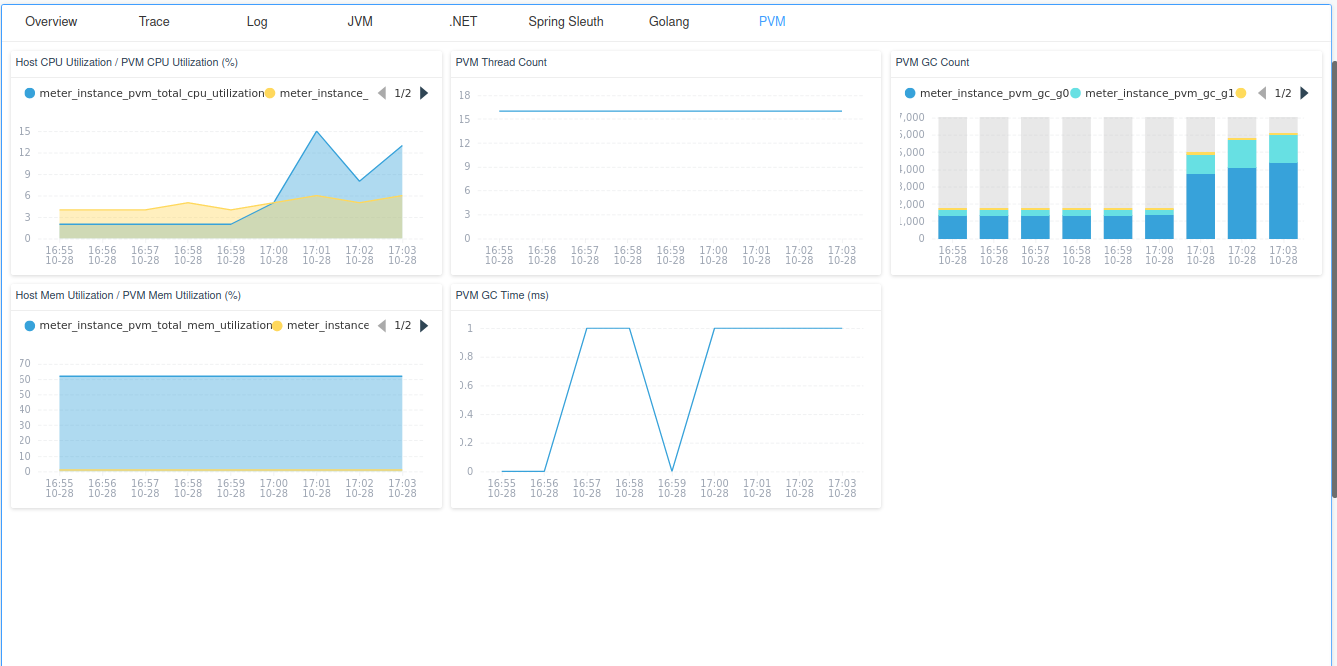This screenshot has height=666, width=1337.
Task: Switch to the Overview tab
Action: tap(51, 21)
